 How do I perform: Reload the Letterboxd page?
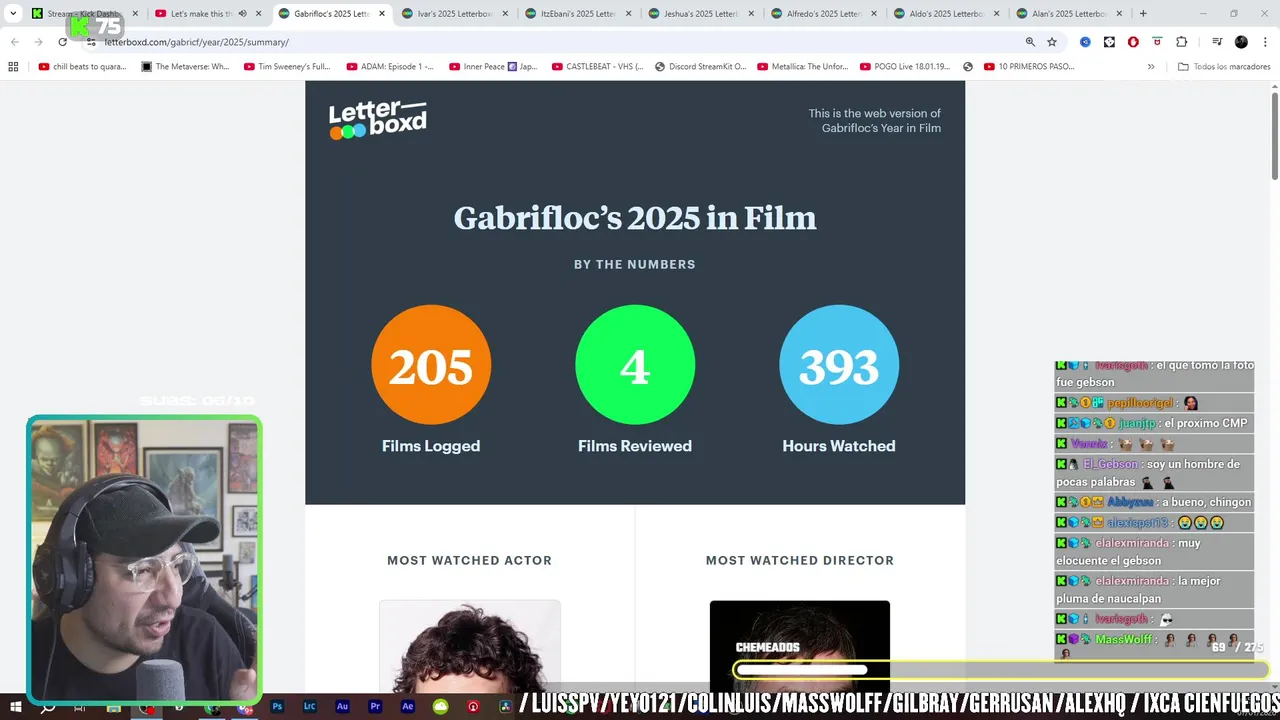pos(62,42)
